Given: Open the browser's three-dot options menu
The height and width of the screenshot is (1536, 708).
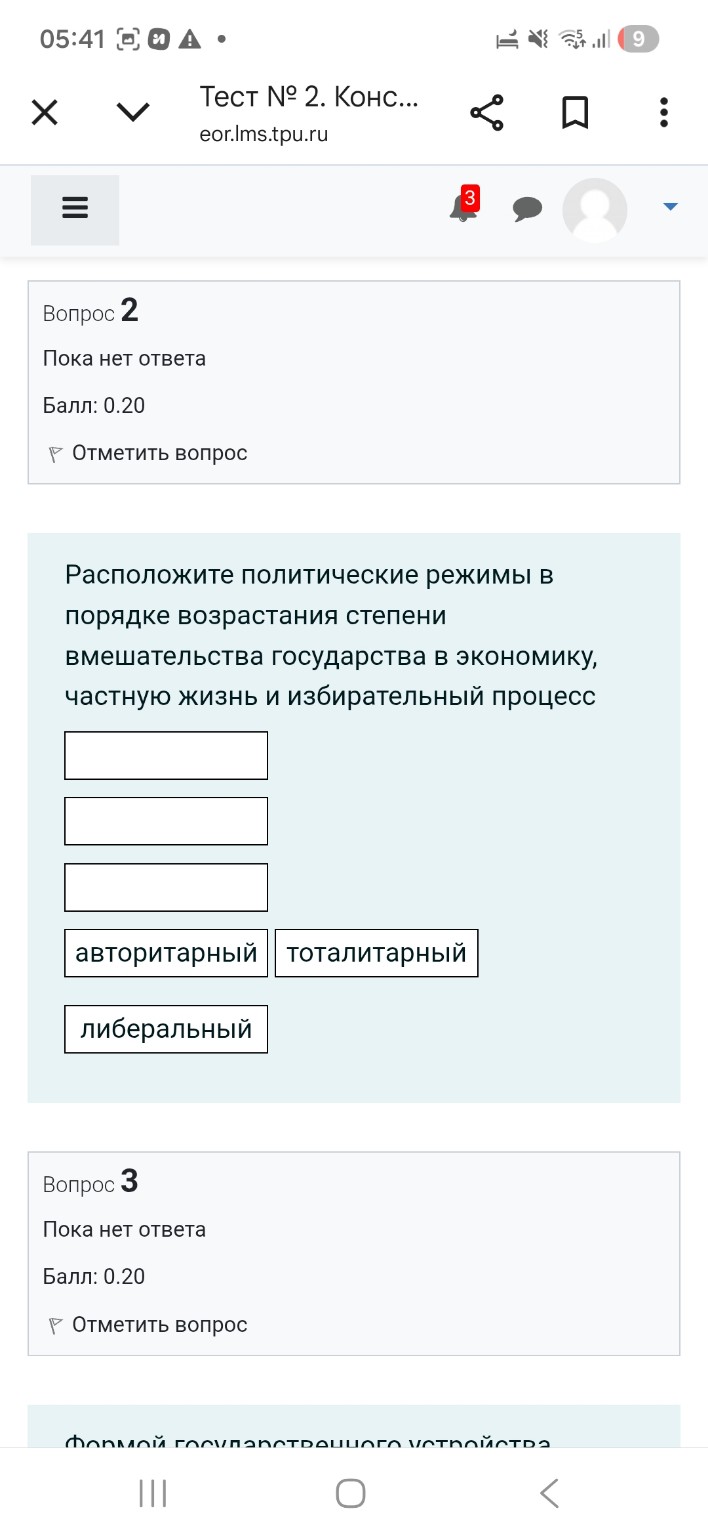Looking at the screenshot, I should [x=663, y=112].
